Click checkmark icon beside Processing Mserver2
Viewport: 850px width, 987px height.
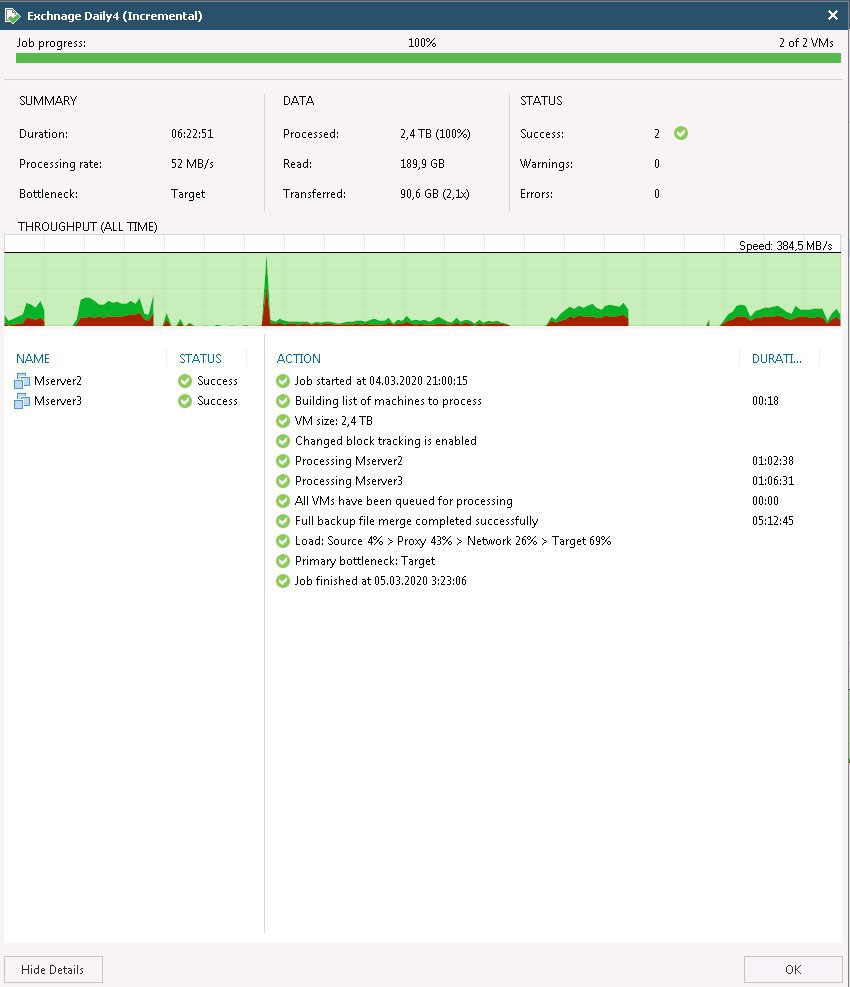(x=283, y=461)
